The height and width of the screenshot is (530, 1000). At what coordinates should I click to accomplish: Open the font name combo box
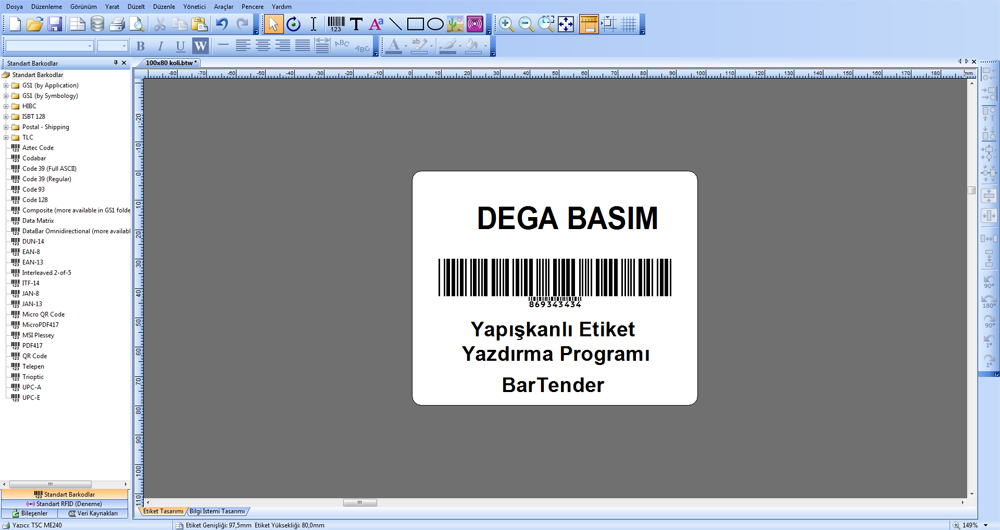tap(50, 46)
